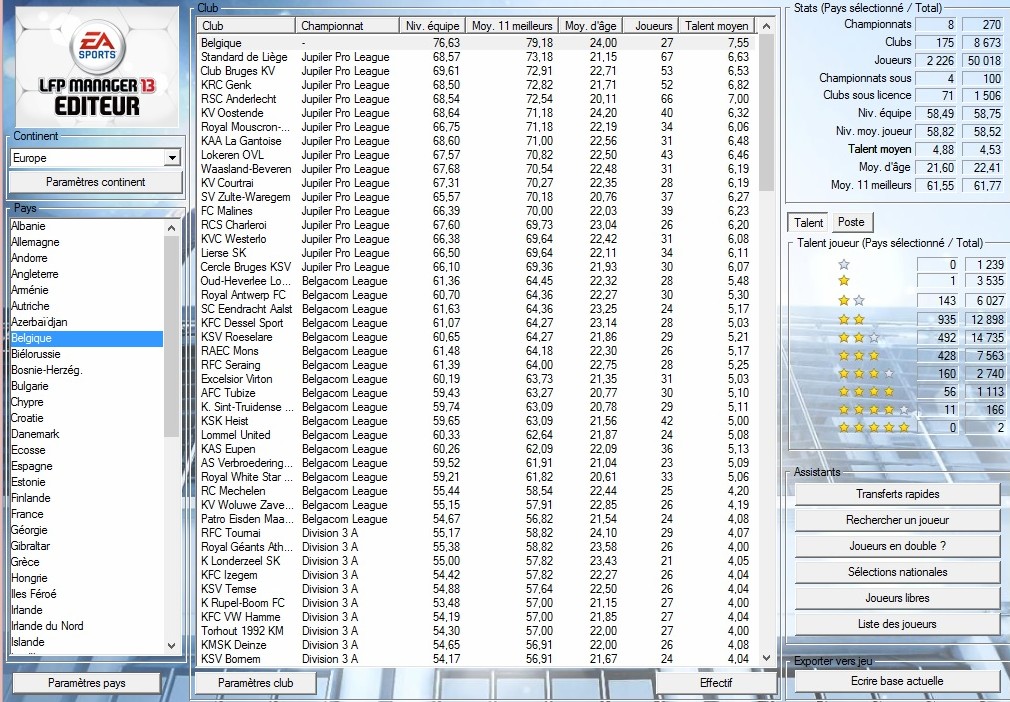Click Rechercher un joueur button
Viewport: 1010px width, 702px height.
click(897, 520)
